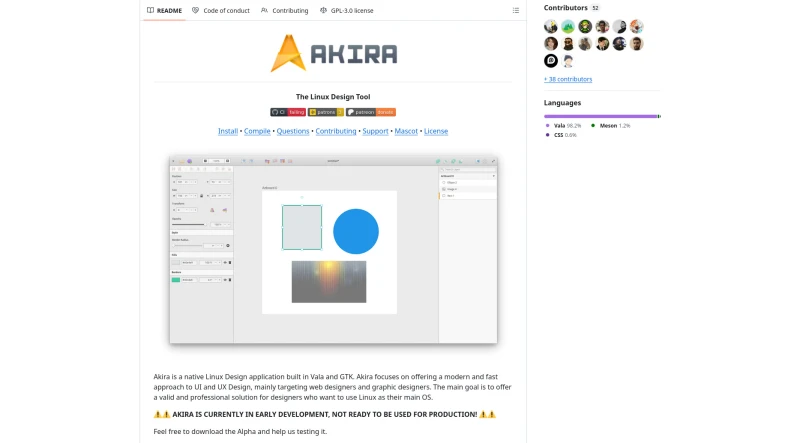This screenshot has width=800, height=443.
Task: Click the patrons count badge
Action: pyautogui.click(x=326, y=112)
